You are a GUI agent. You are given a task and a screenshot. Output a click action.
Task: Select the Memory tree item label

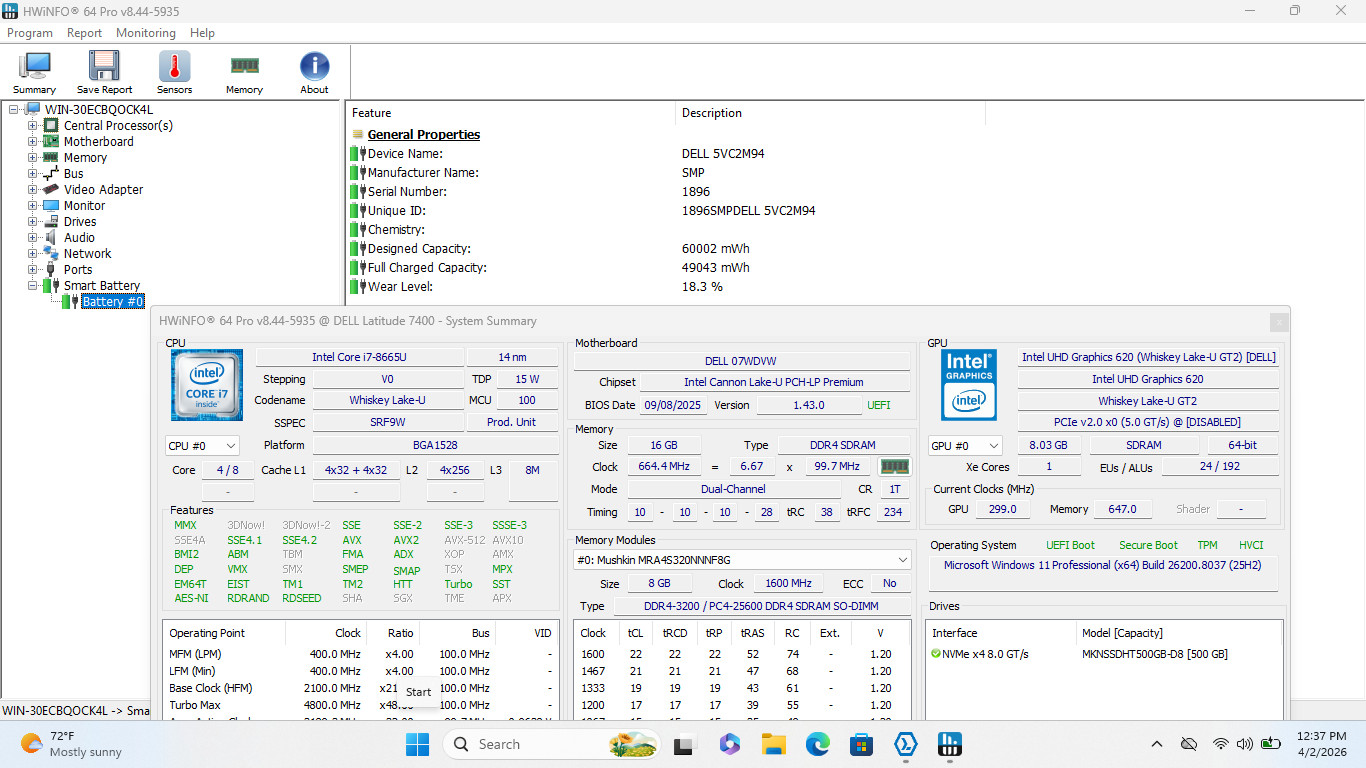[85, 157]
